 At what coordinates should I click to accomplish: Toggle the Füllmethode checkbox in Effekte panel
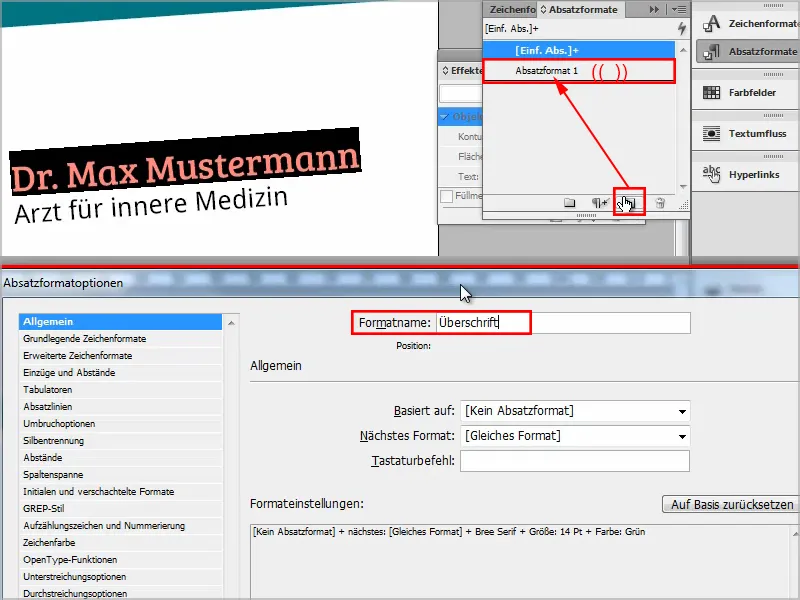point(446,196)
